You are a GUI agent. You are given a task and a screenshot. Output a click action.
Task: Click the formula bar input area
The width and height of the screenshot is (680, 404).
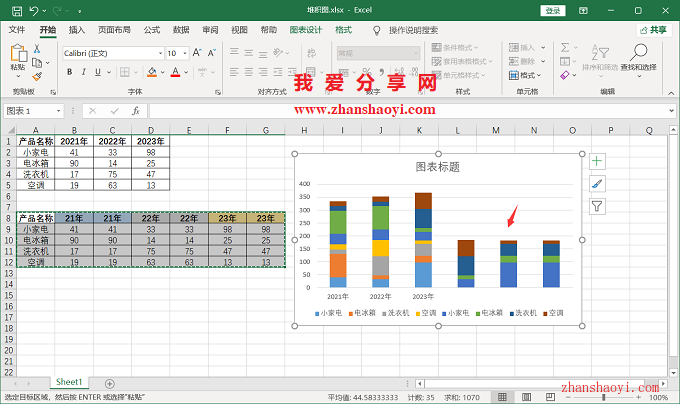[x=408, y=111]
